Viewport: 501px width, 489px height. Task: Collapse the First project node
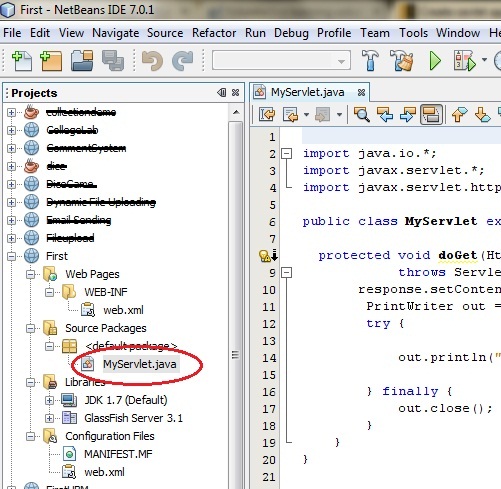pos(12,256)
